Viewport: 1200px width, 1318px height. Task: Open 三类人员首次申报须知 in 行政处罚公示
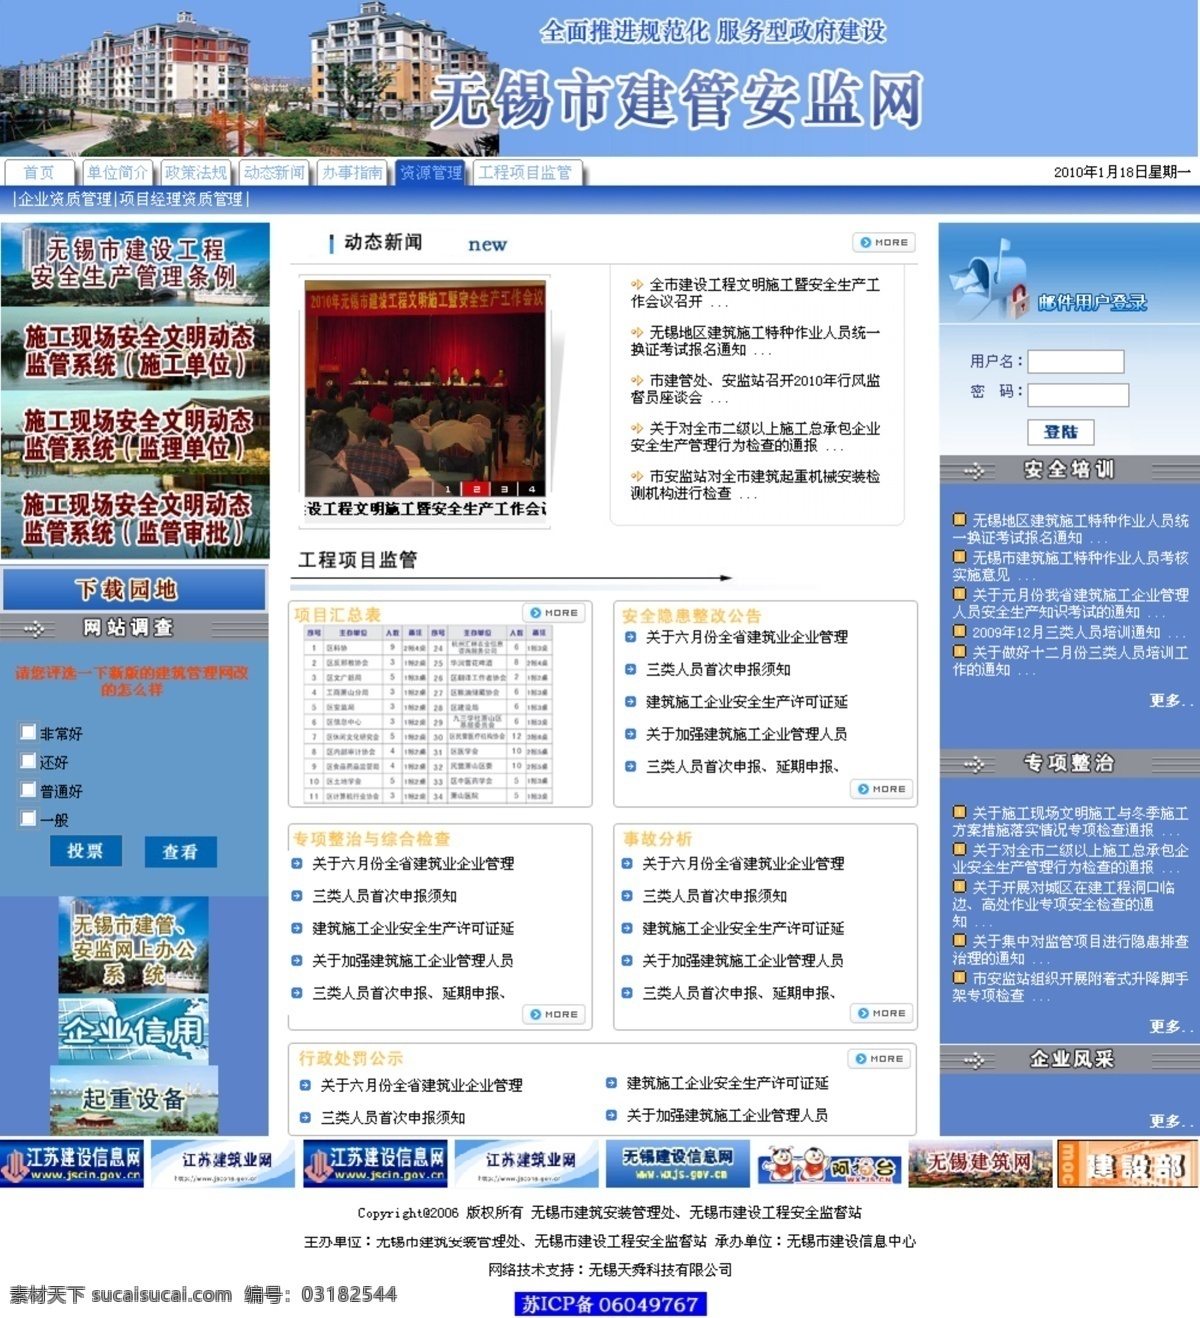(393, 1118)
